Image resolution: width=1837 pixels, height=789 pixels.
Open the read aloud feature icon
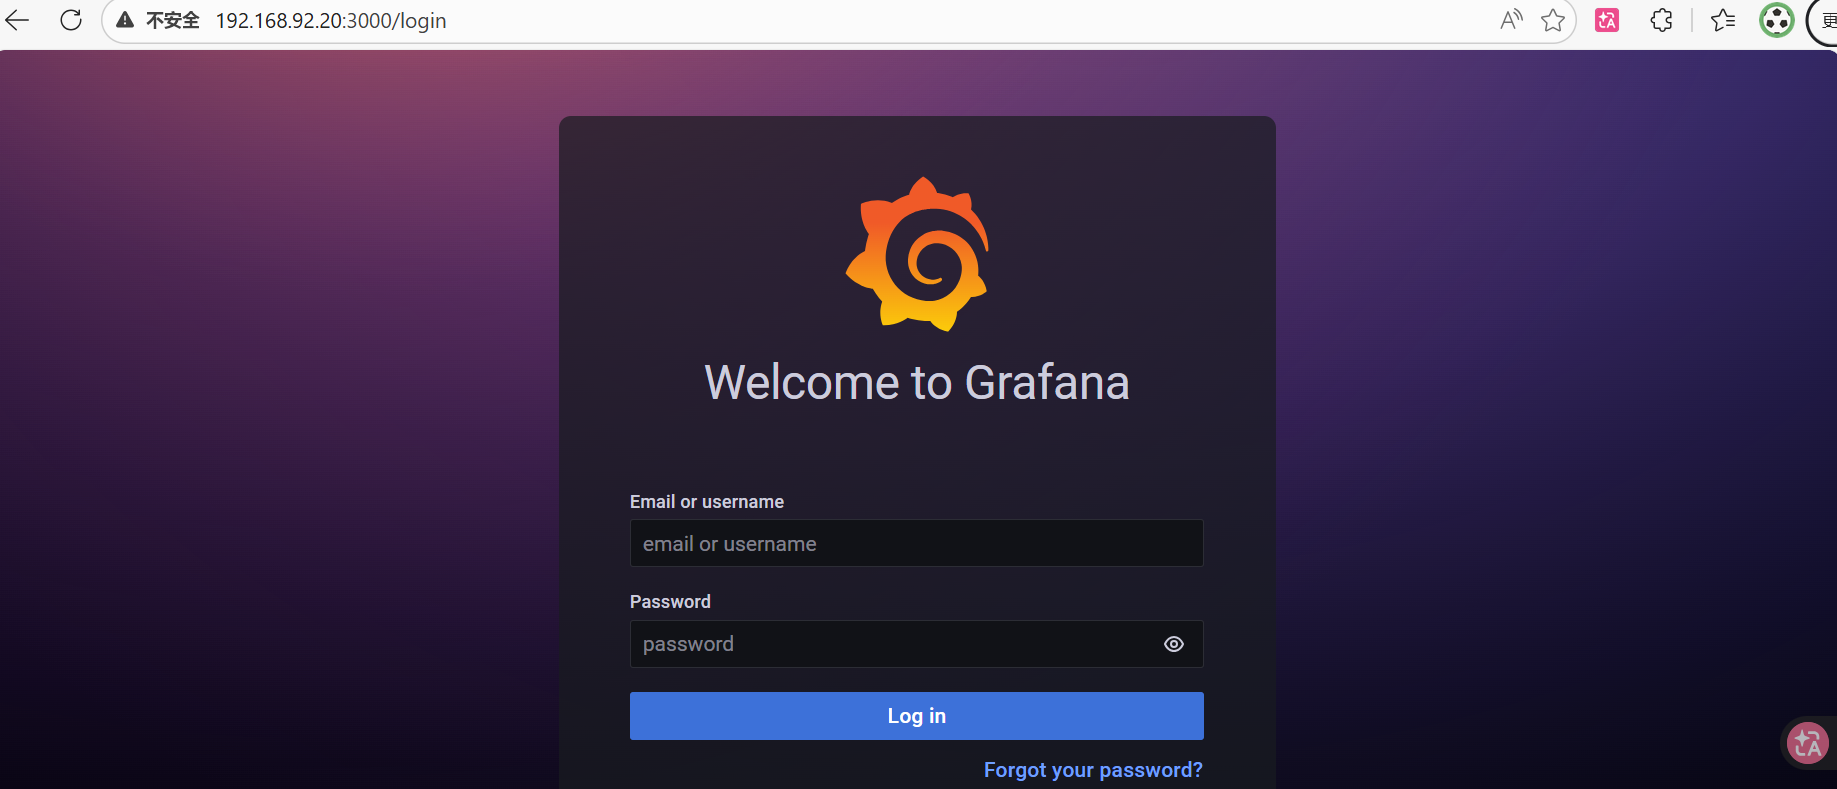tap(1511, 20)
